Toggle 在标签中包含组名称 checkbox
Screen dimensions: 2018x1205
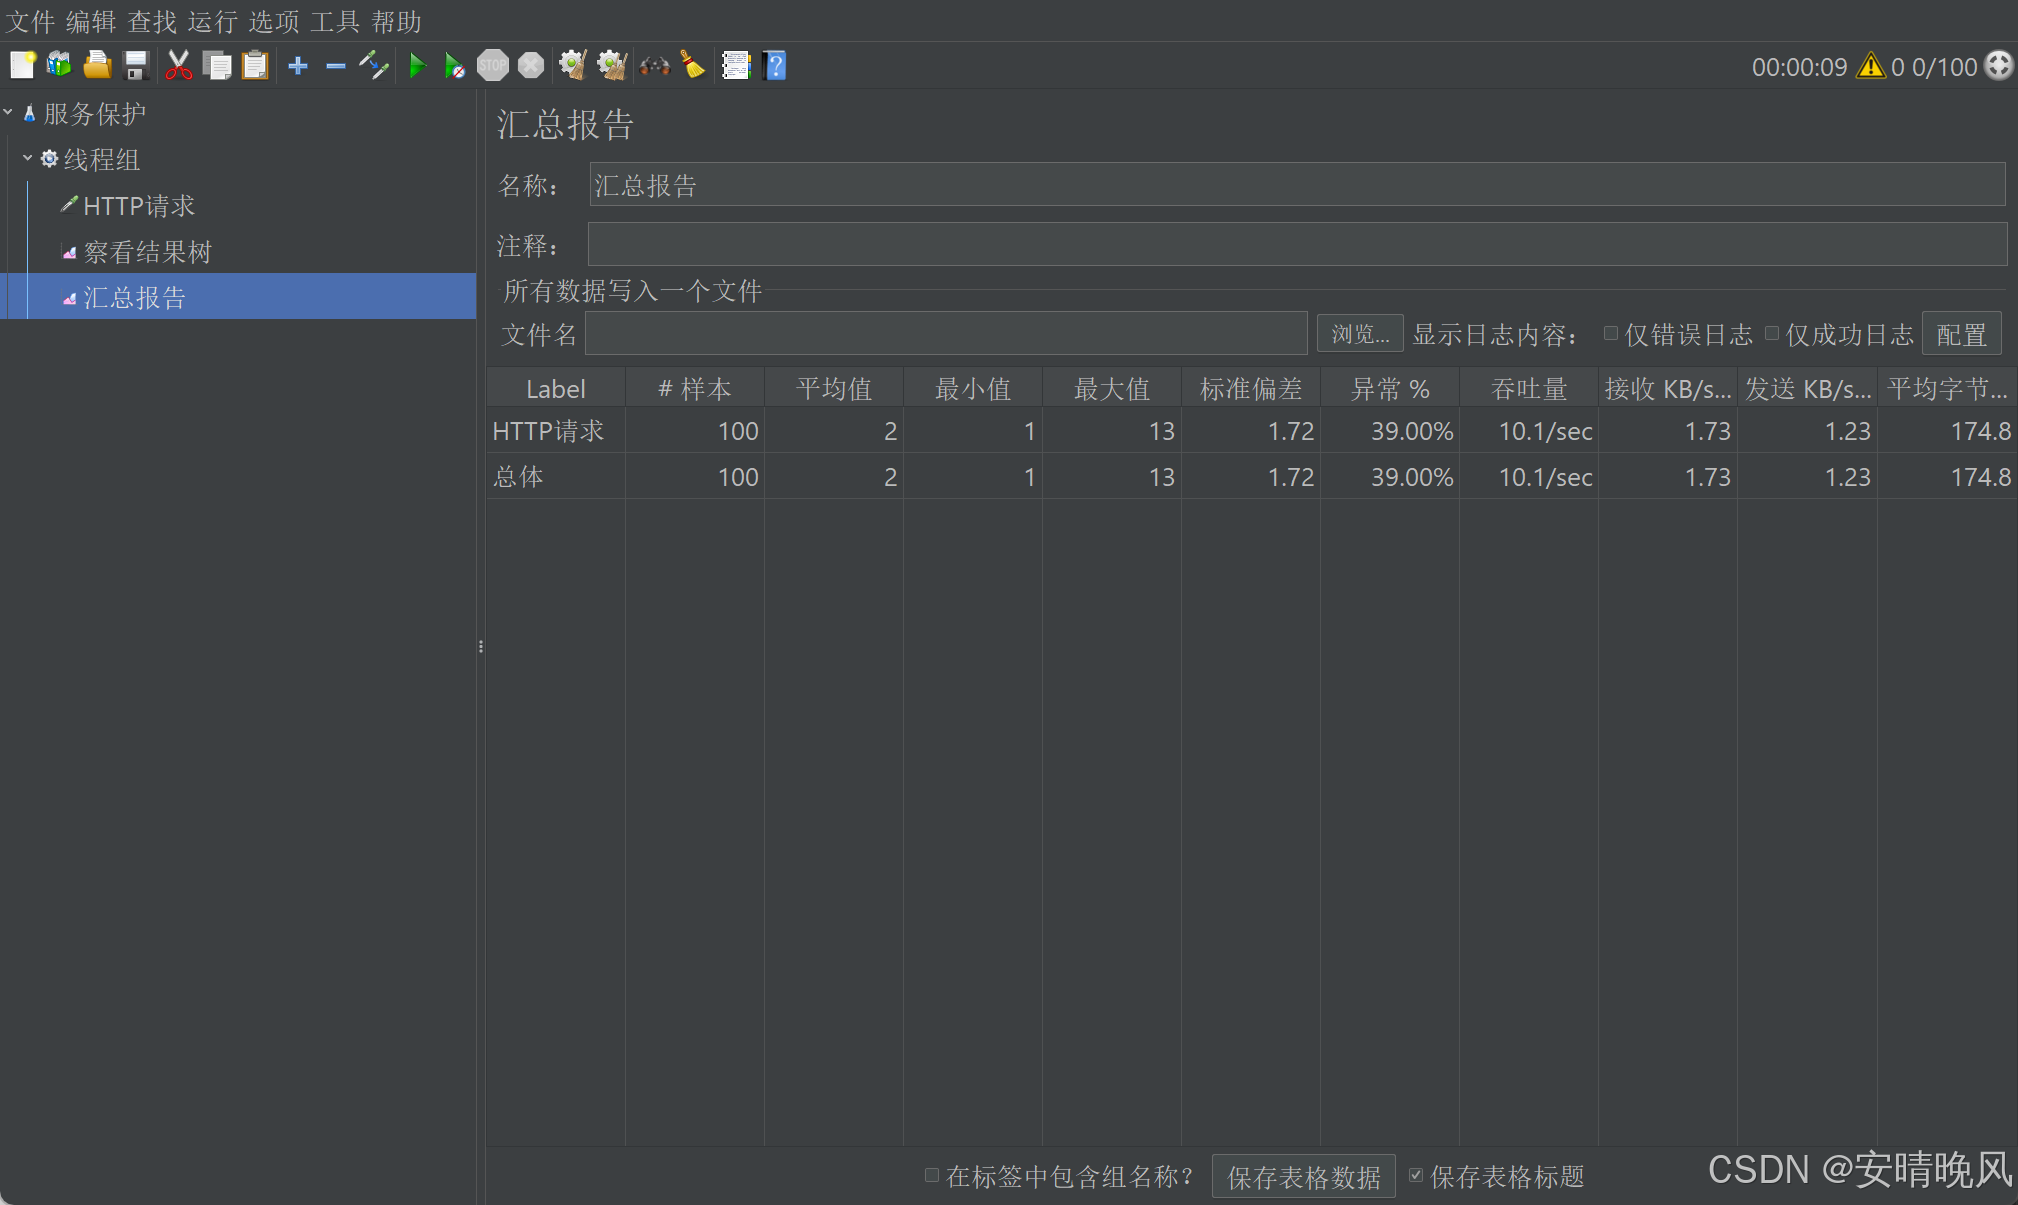(x=931, y=1176)
